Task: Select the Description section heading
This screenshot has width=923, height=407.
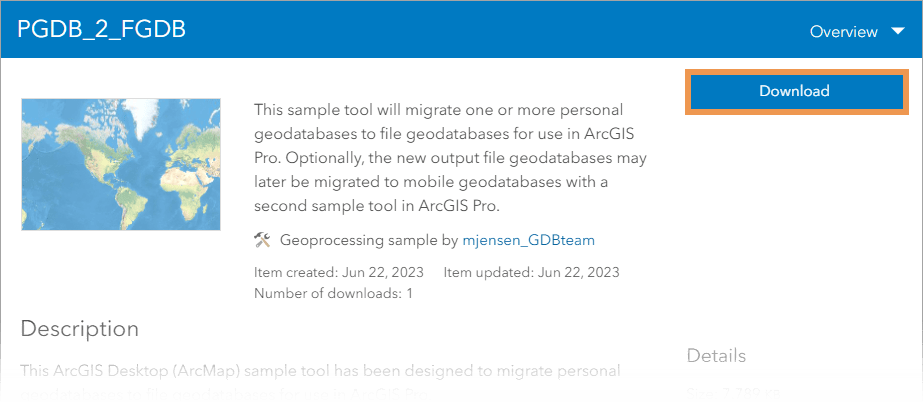Action: coord(80,328)
